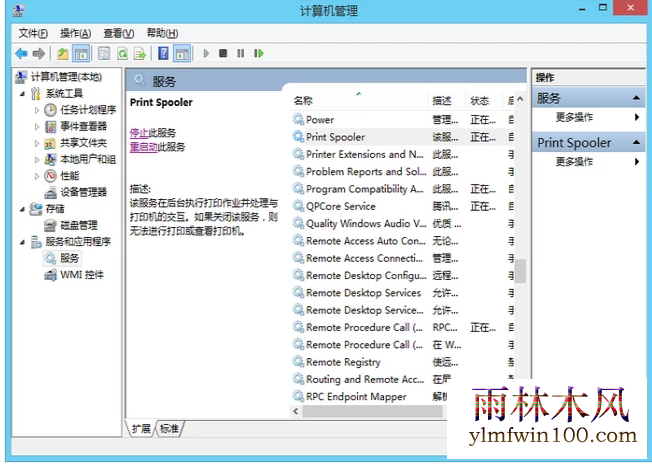Image resolution: width=652 pixels, height=464 pixels.
Task: Expand the 任务计划程序 tree node
Action: click(x=37, y=110)
